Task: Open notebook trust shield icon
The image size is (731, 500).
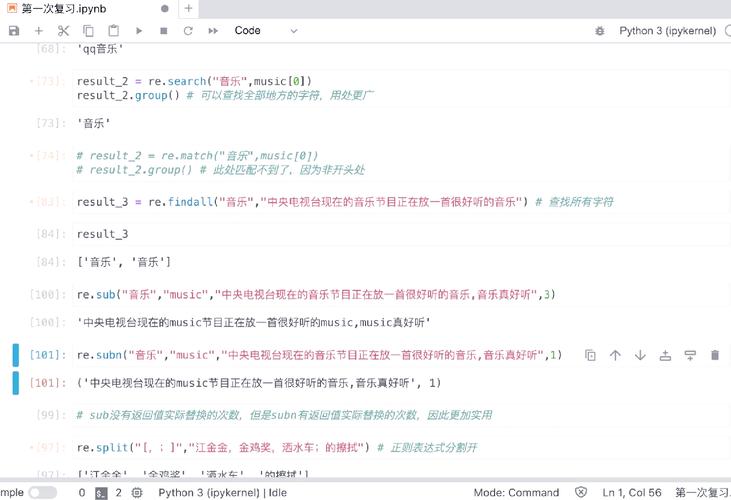Action: pos(580,493)
